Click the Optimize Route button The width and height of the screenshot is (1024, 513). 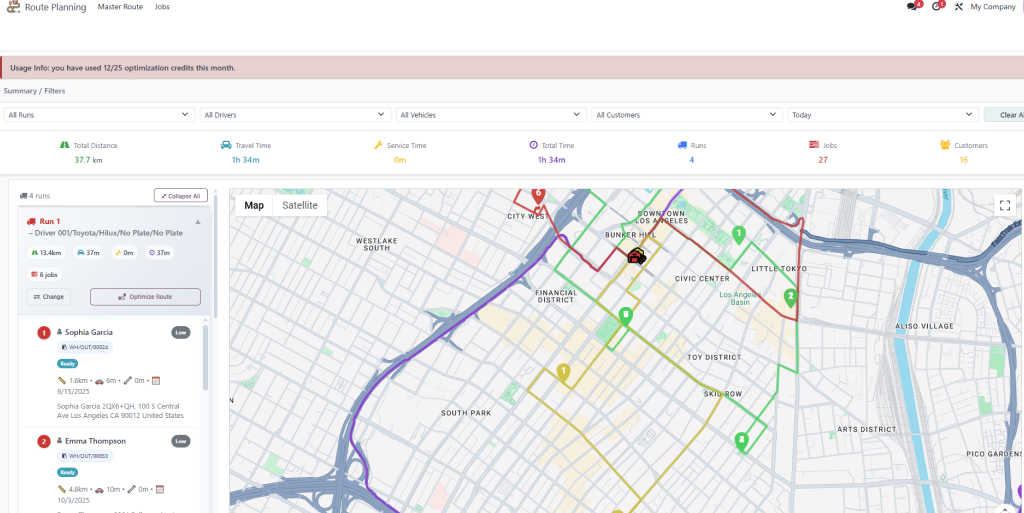click(145, 297)
